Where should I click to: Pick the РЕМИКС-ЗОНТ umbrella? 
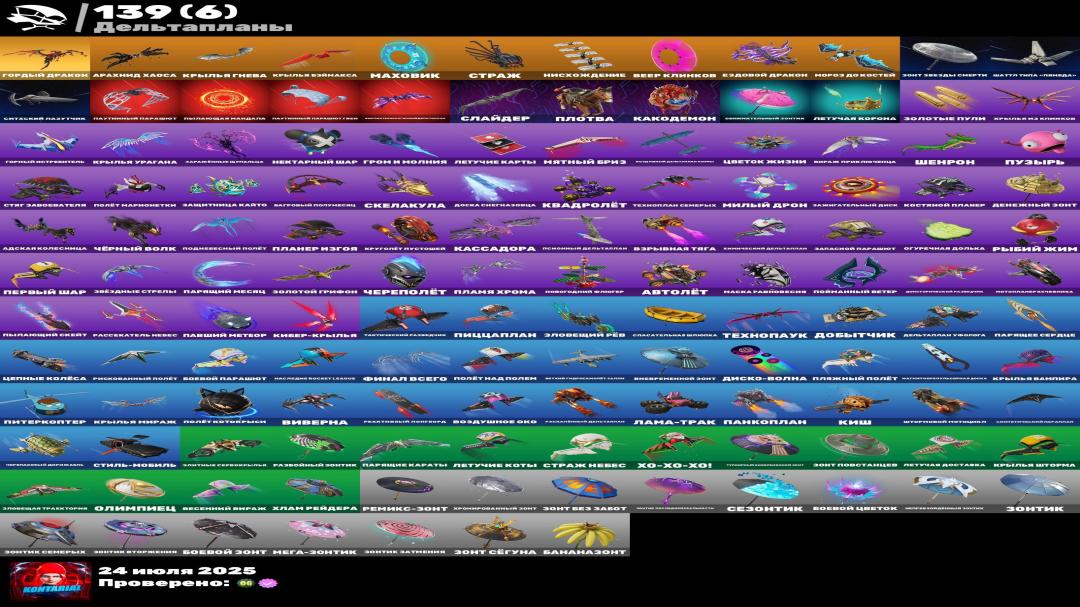[x=405, y=491]
